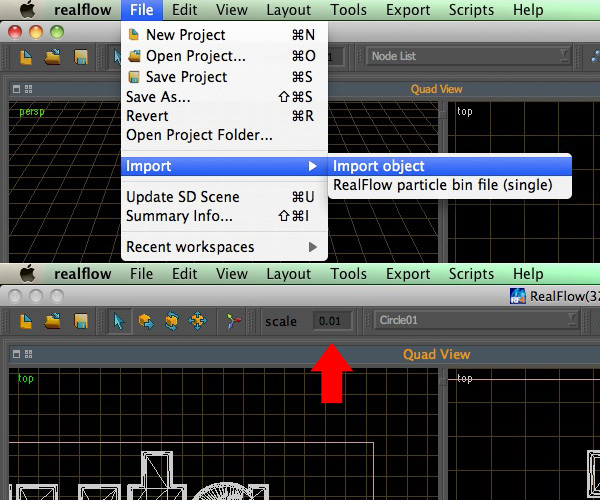Click realflow app menu in top menu bar
Viewport: 600px width, 500px height.
tap(83, 10)
